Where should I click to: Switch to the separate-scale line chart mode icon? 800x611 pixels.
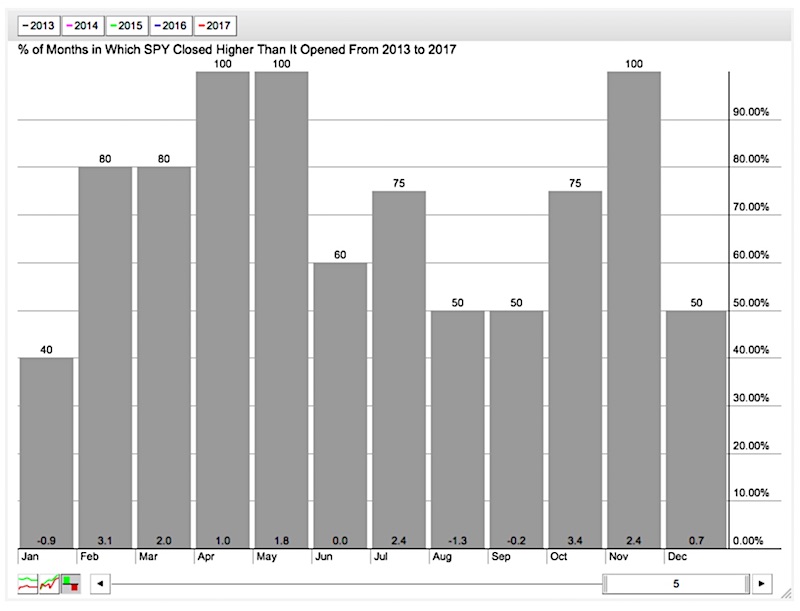click(28, 583)
